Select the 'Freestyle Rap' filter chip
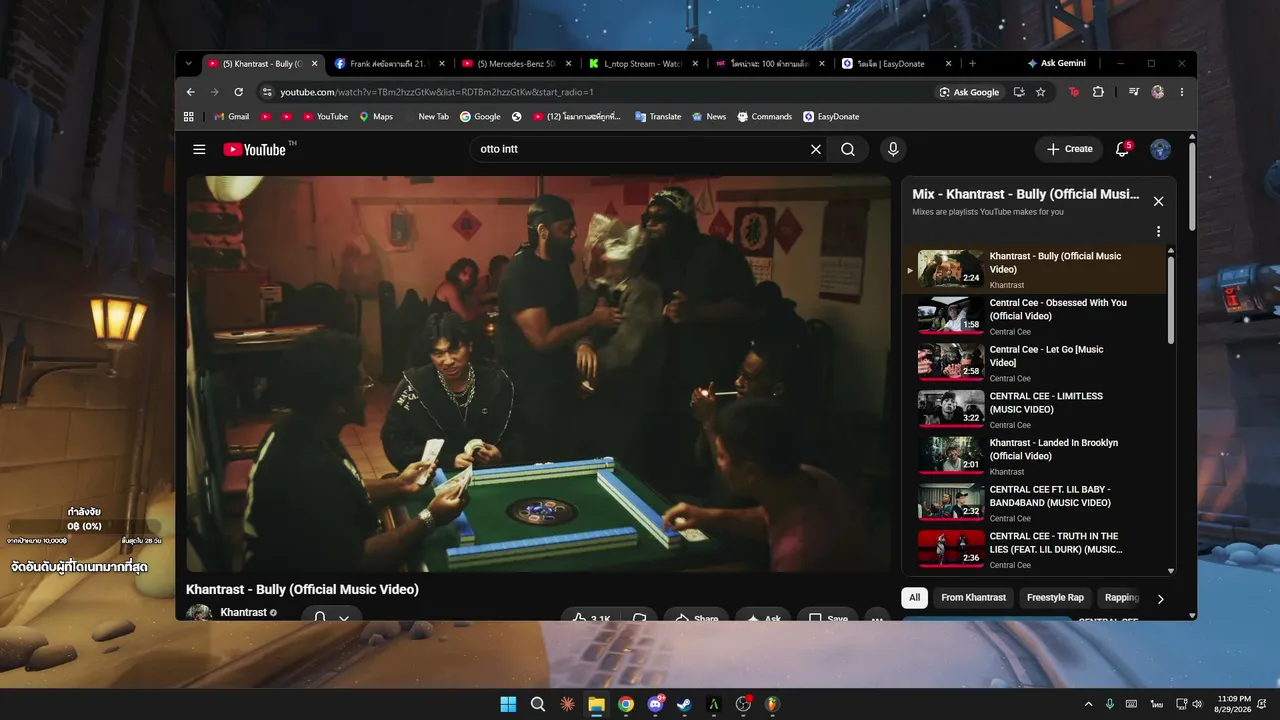This screenshot has width=1280, height=720. pyautogui.click(x=1055, y=598)
